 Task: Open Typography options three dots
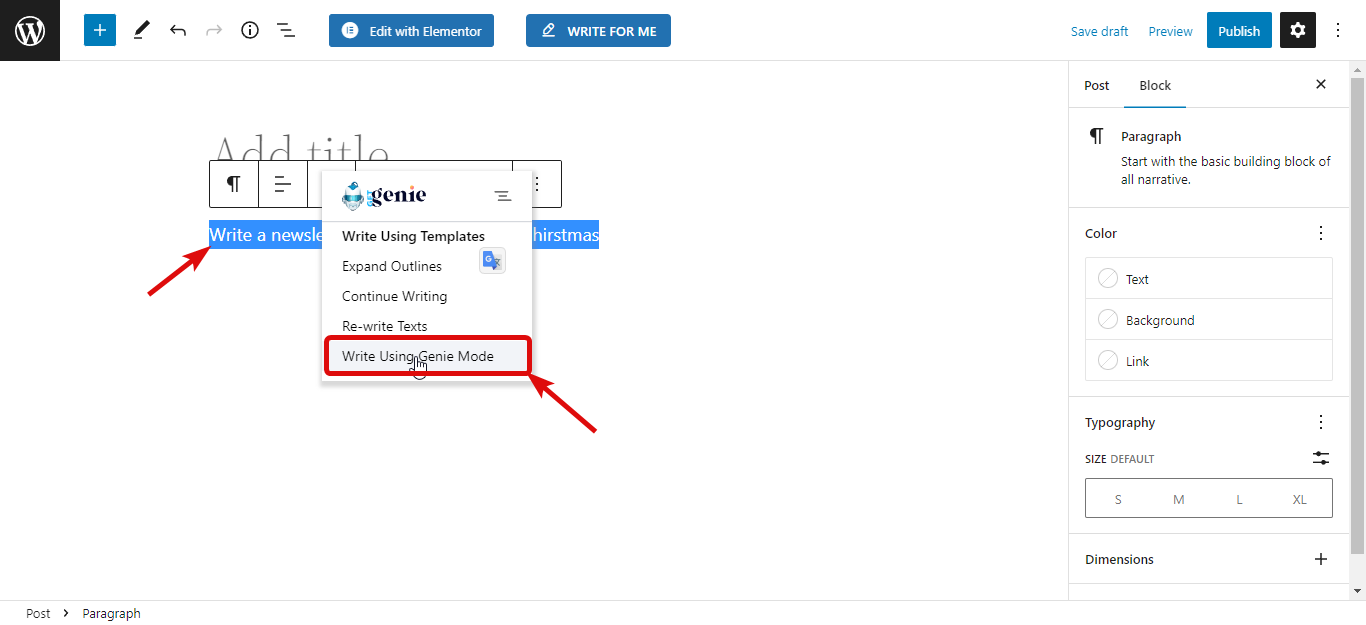click(1321, 422)
